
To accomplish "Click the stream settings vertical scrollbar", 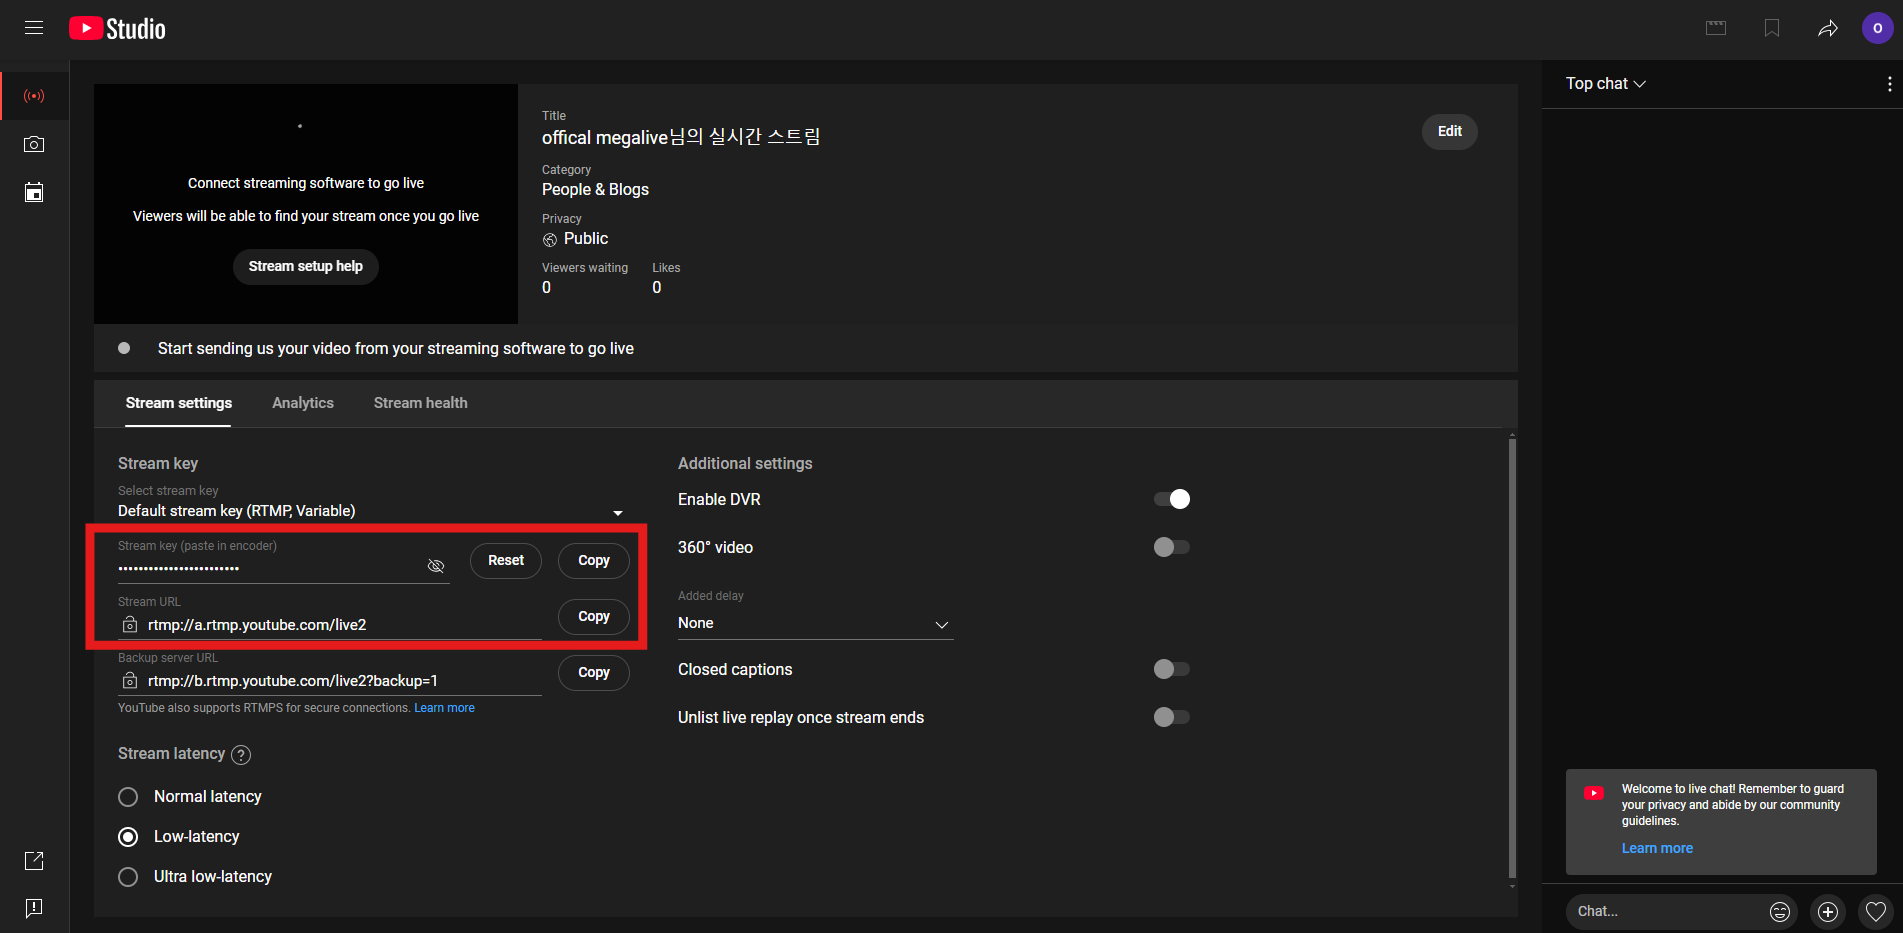I will click(x=1512, y=660).
